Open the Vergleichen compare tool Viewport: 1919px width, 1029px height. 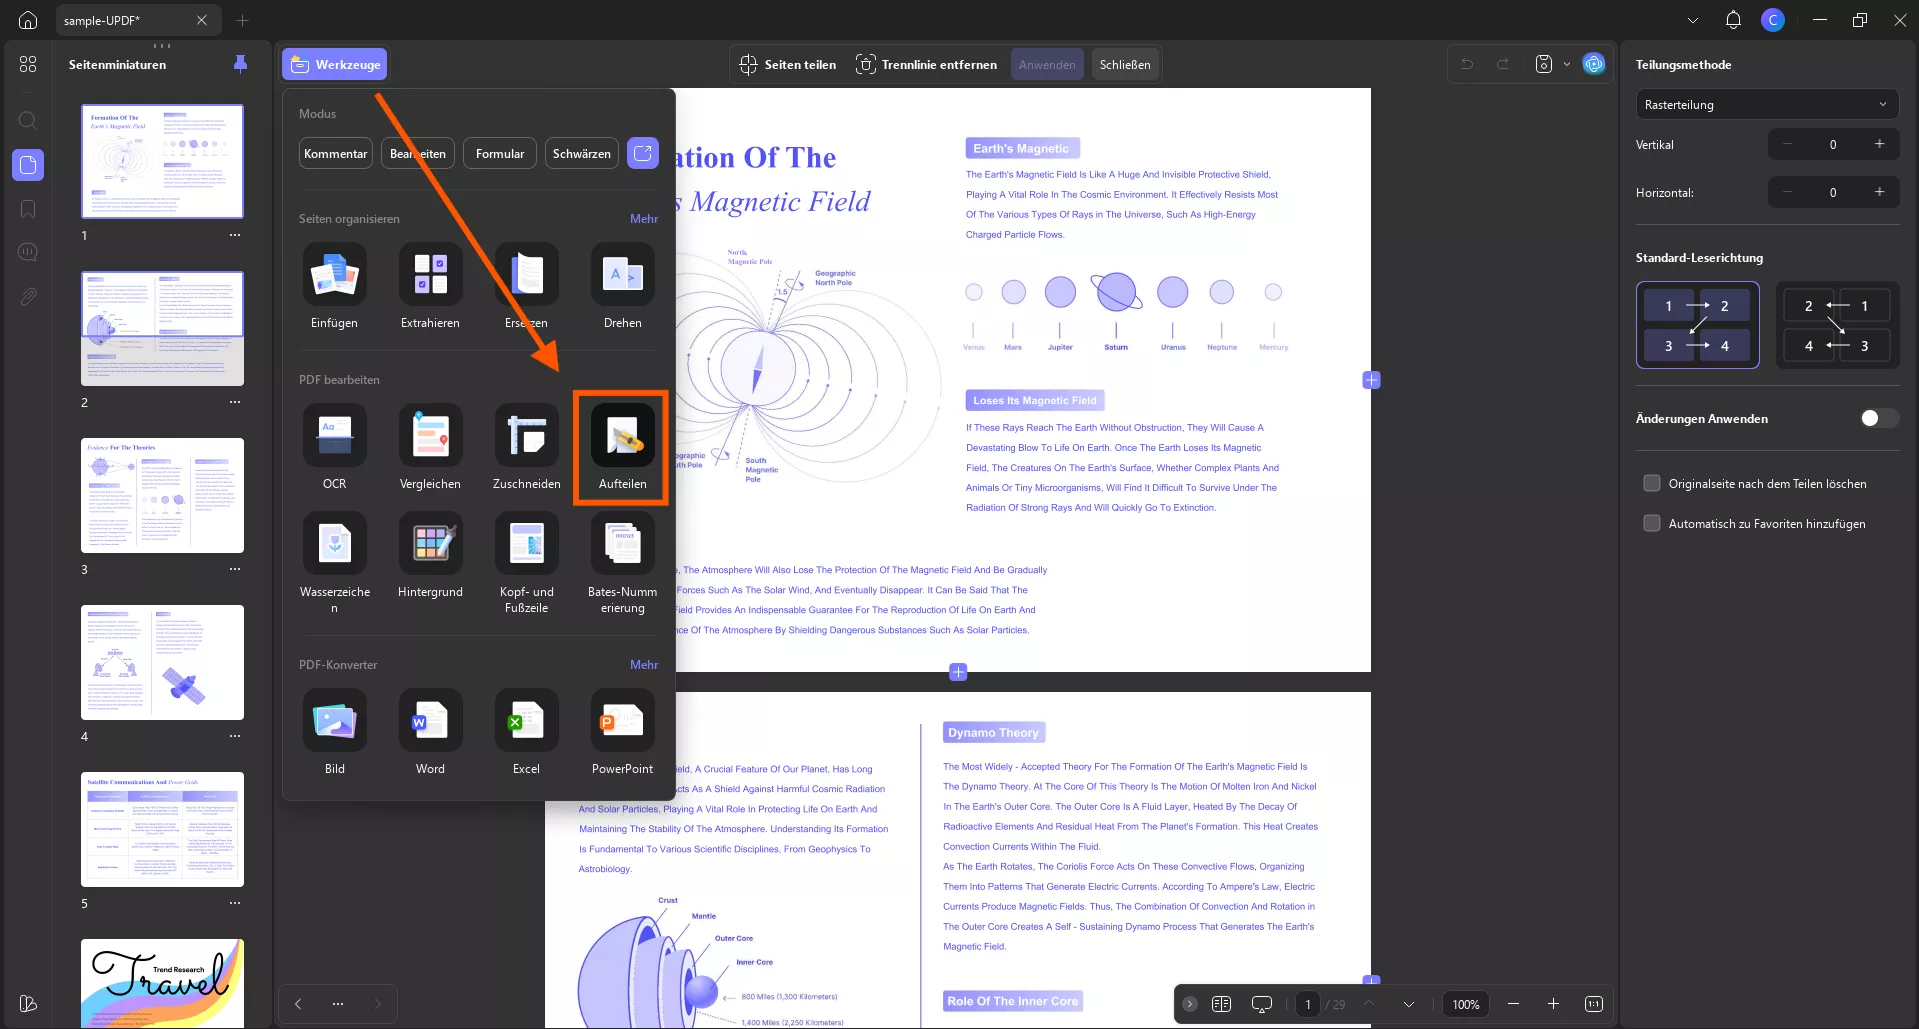coord(430,447)
